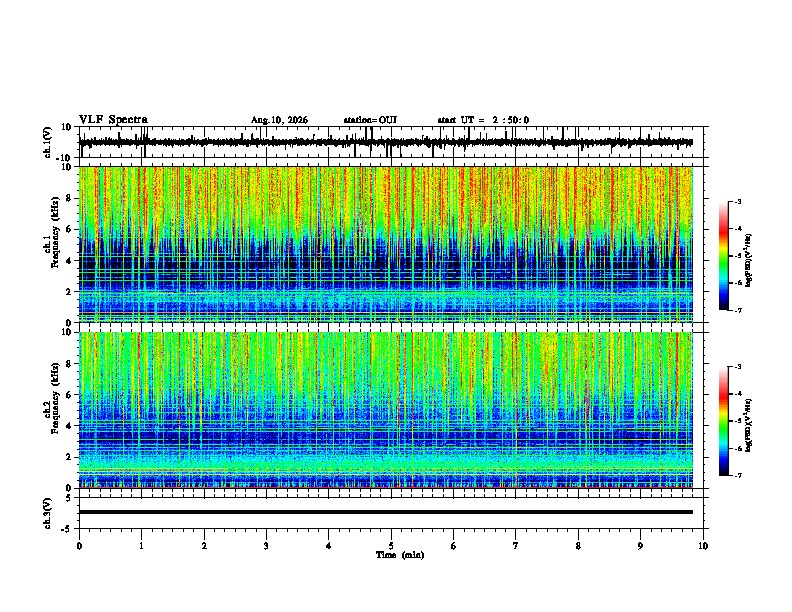Click the date label "Aug.10, 2026"
Viewport: 792px width, 612px height.
coord(279,120)
